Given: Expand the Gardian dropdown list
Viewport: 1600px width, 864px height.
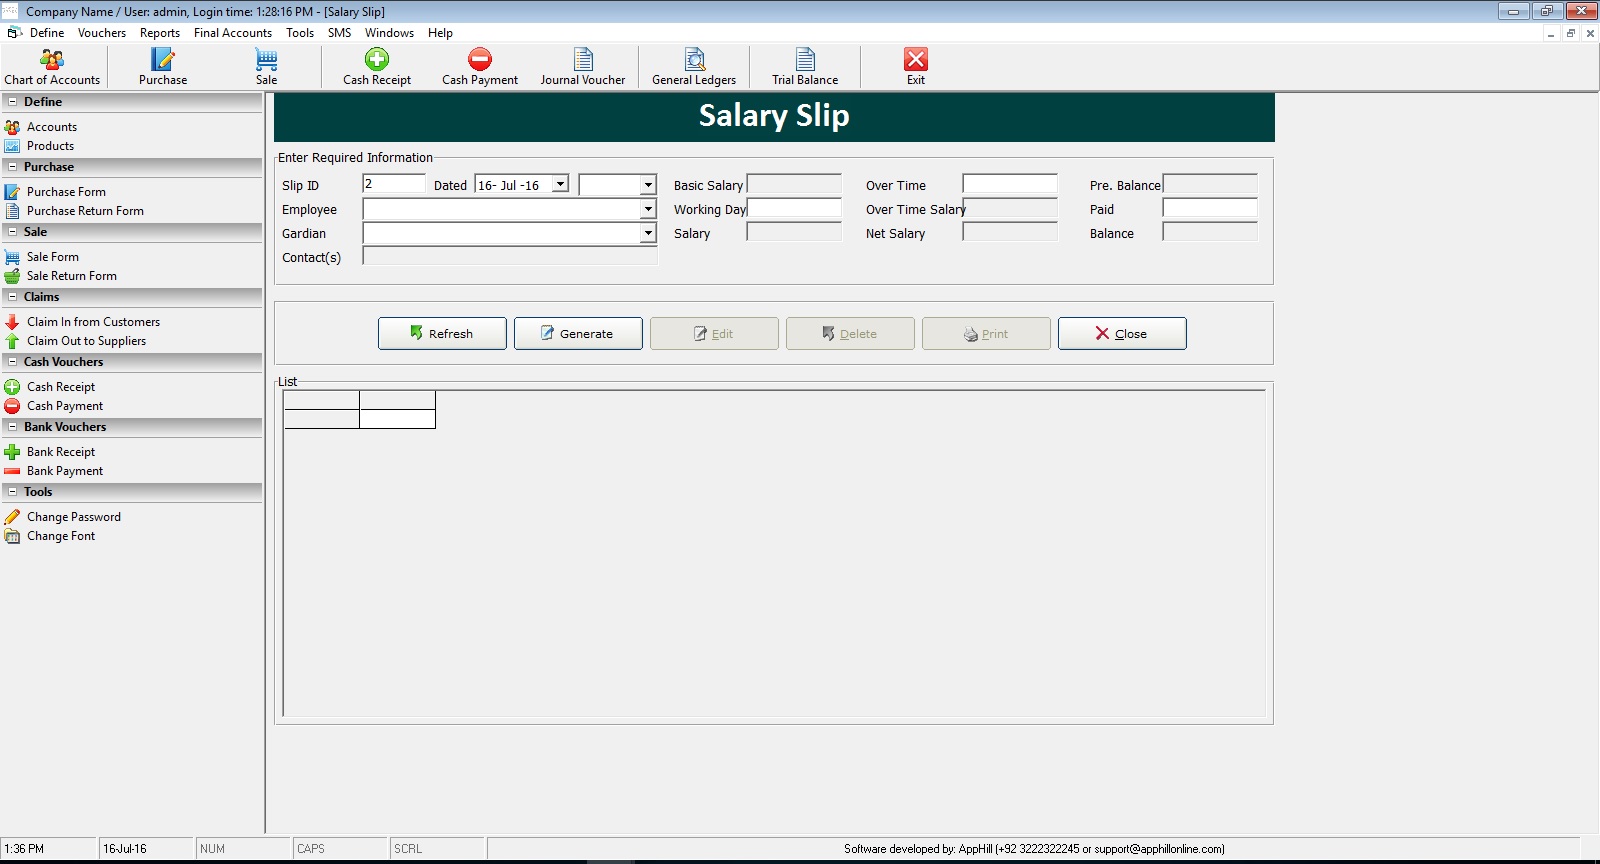Looking at the screenshot, I should pyautogui.click(x=648, y=233).
